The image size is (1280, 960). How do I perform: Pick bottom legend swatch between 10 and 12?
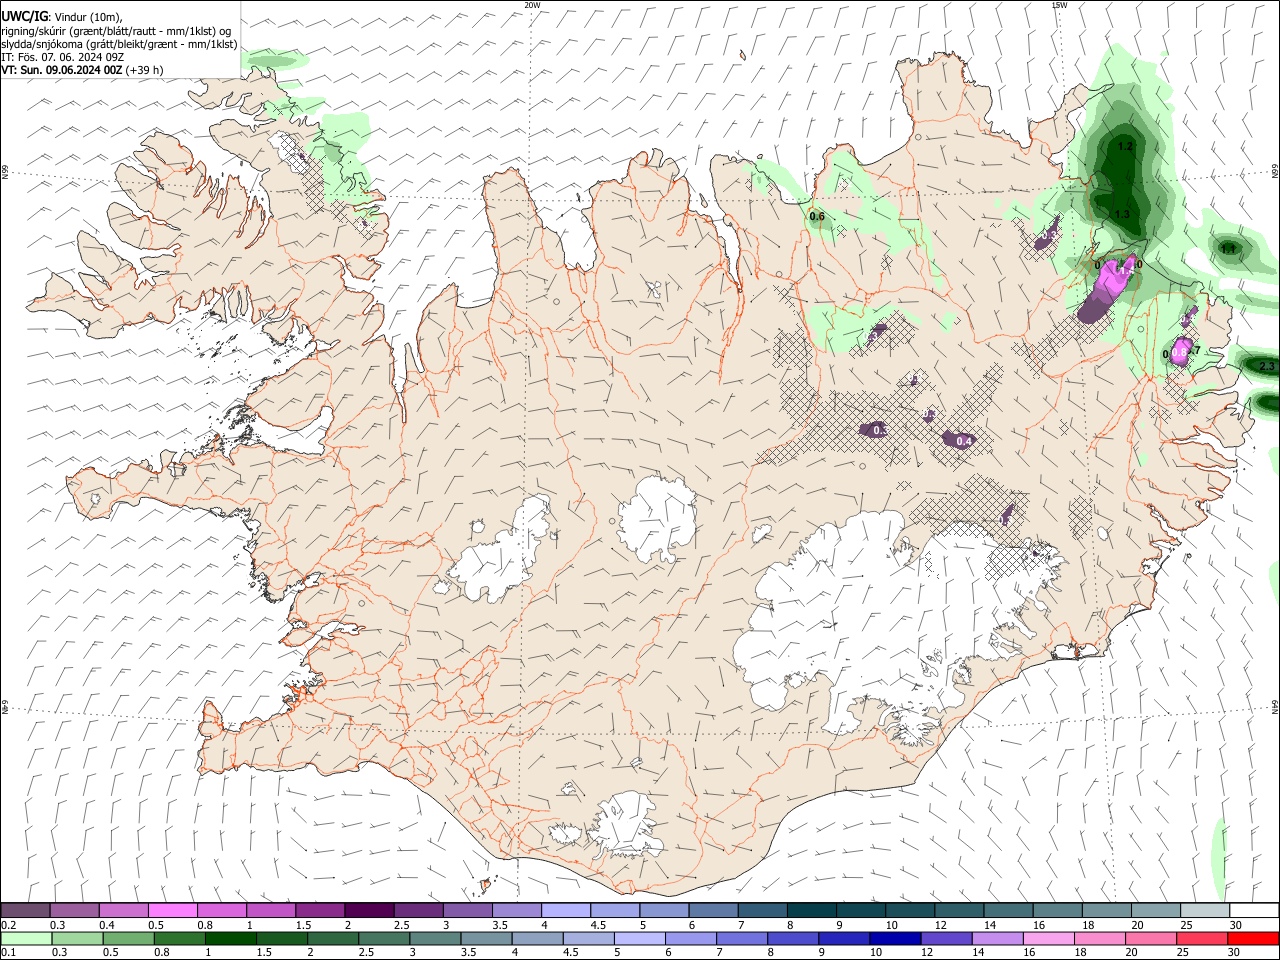[895, 938]
